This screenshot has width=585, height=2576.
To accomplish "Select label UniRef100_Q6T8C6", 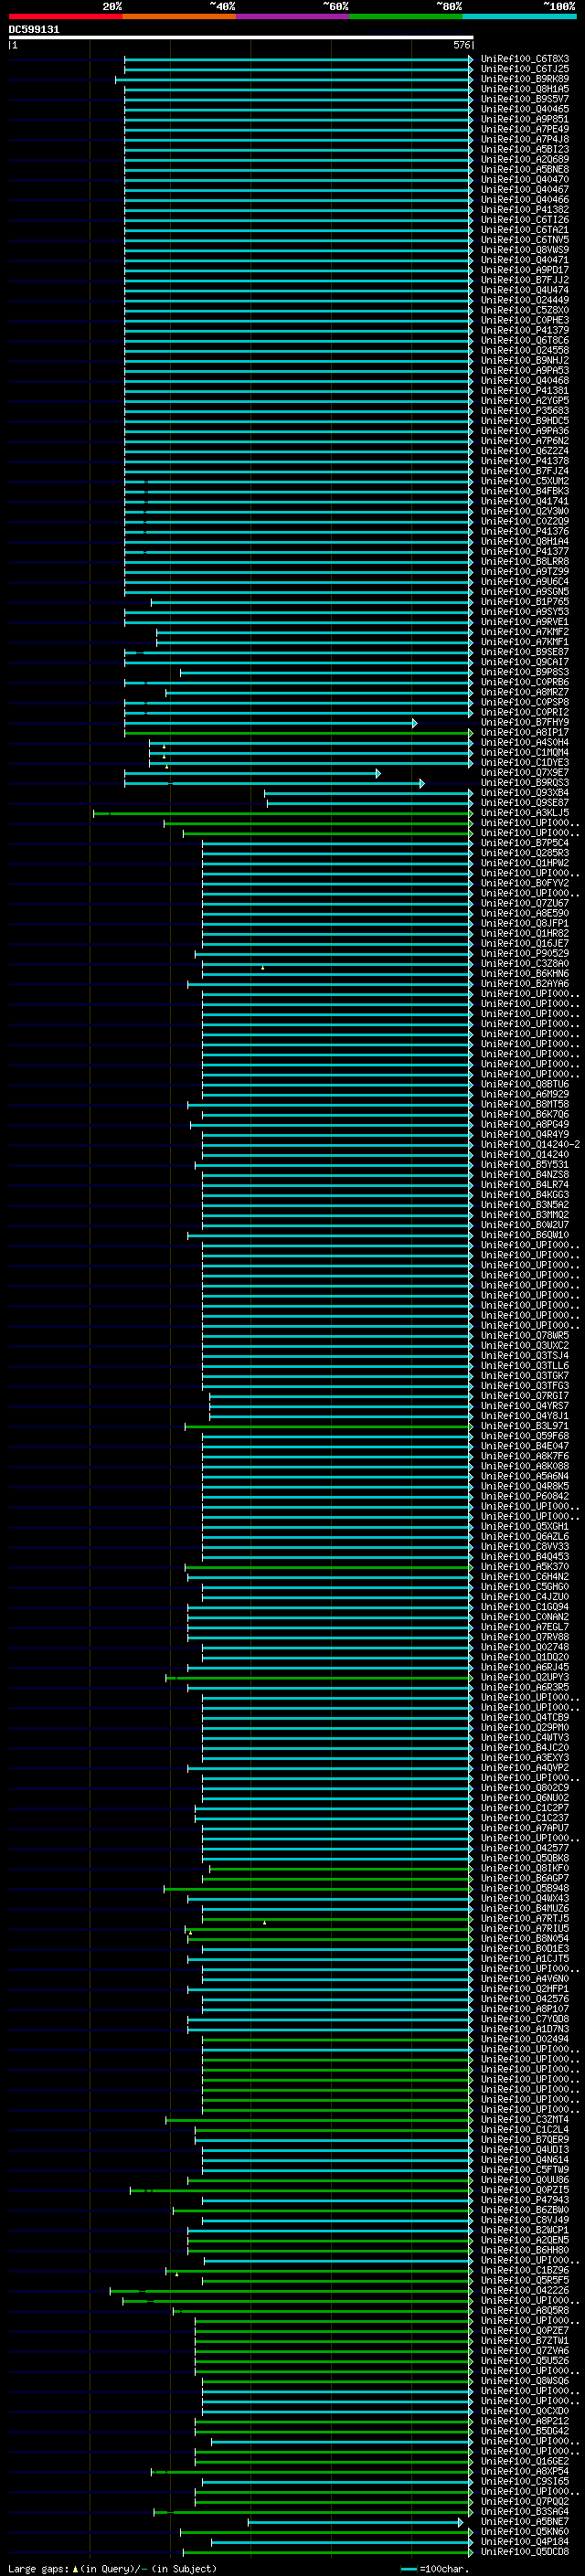I will [x=525, y=340].
